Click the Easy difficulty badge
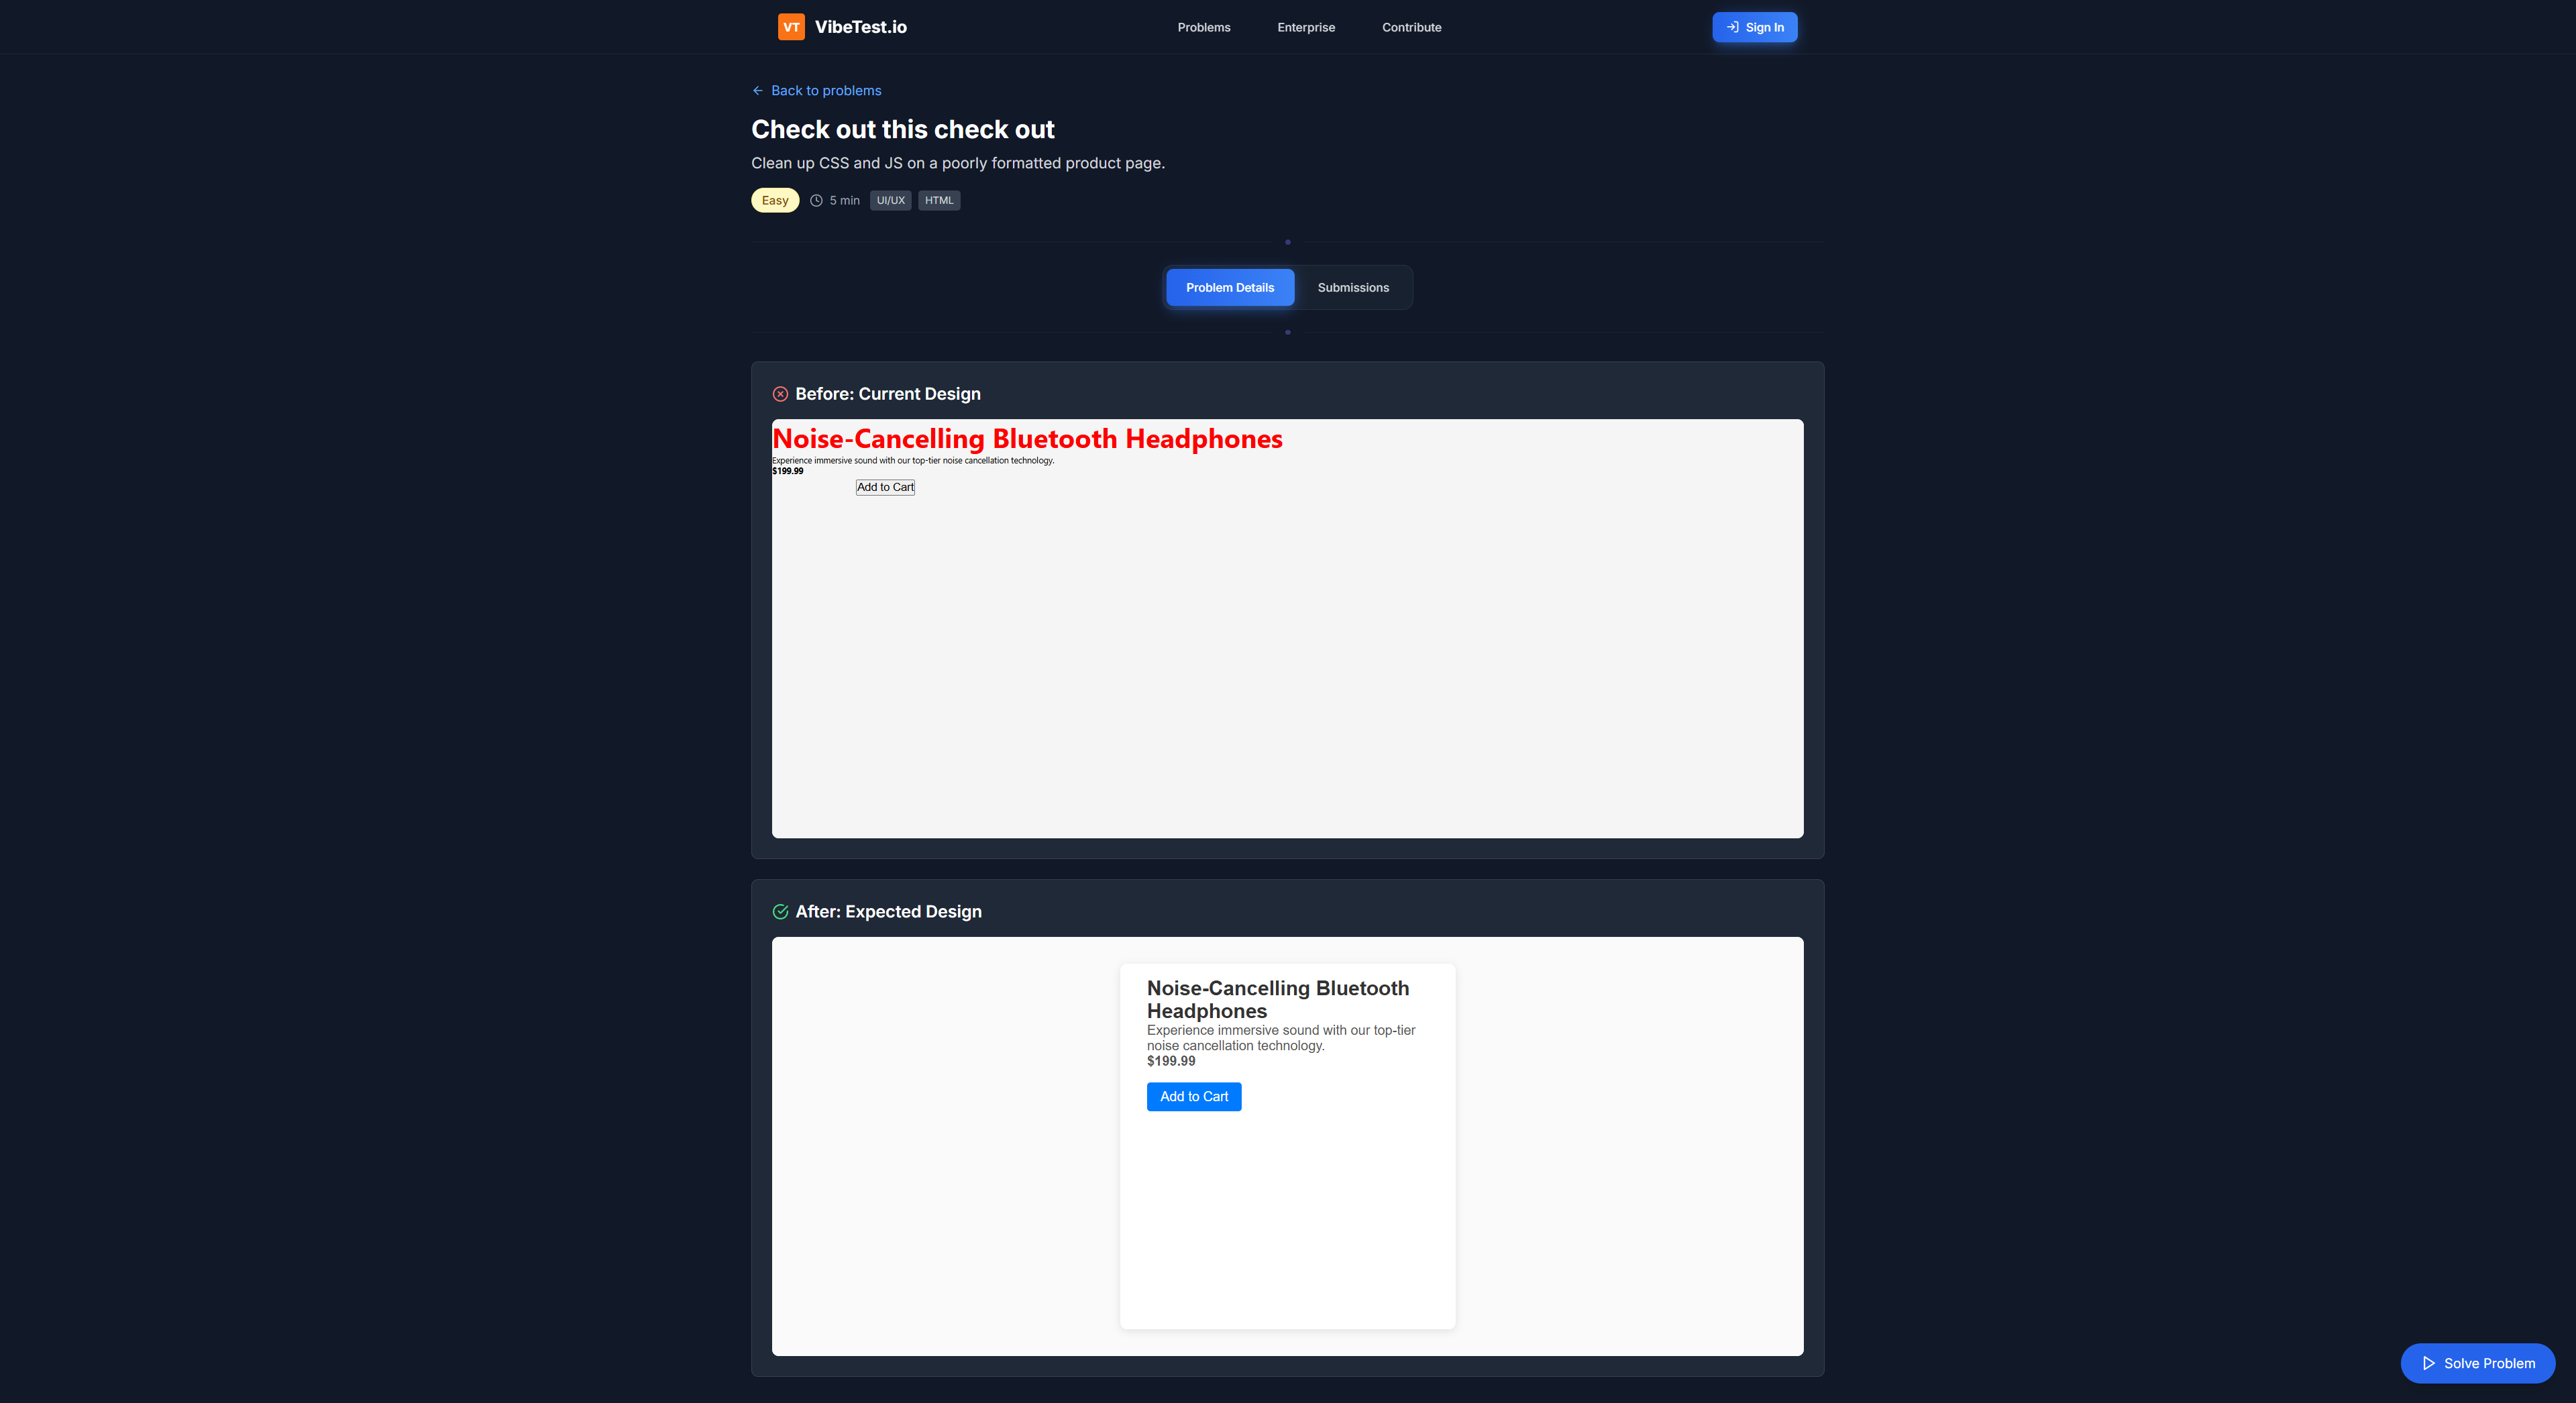 [x=775, y=201]
